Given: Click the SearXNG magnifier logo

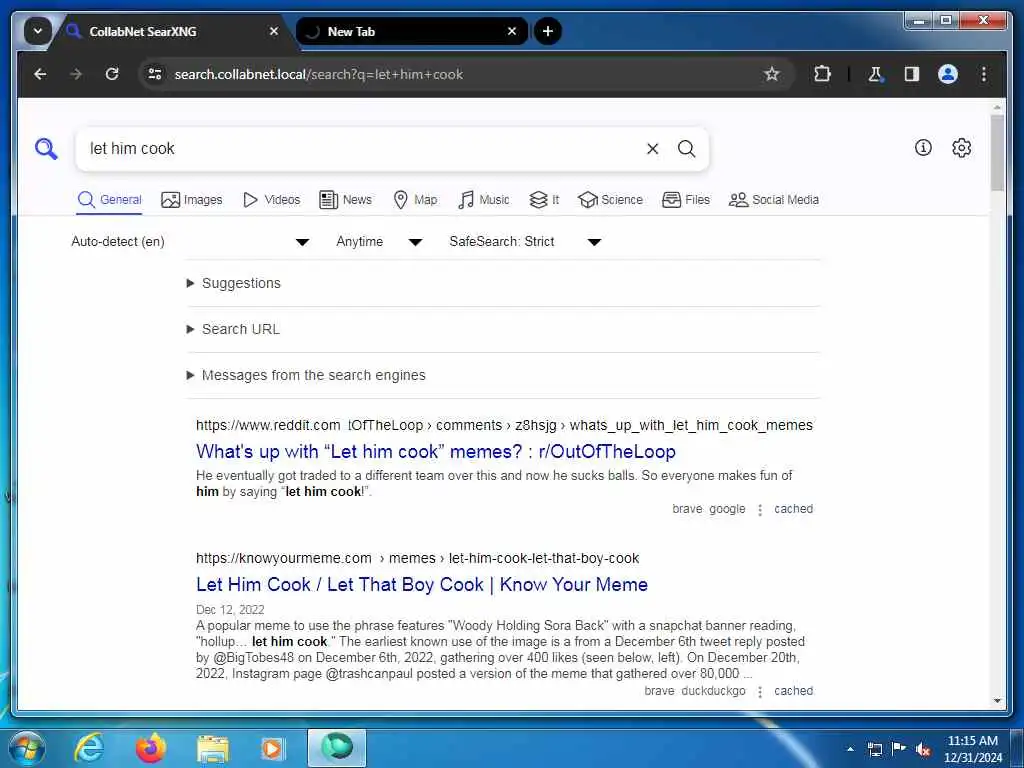Looking at the screenshot, I should coord(46,149).
